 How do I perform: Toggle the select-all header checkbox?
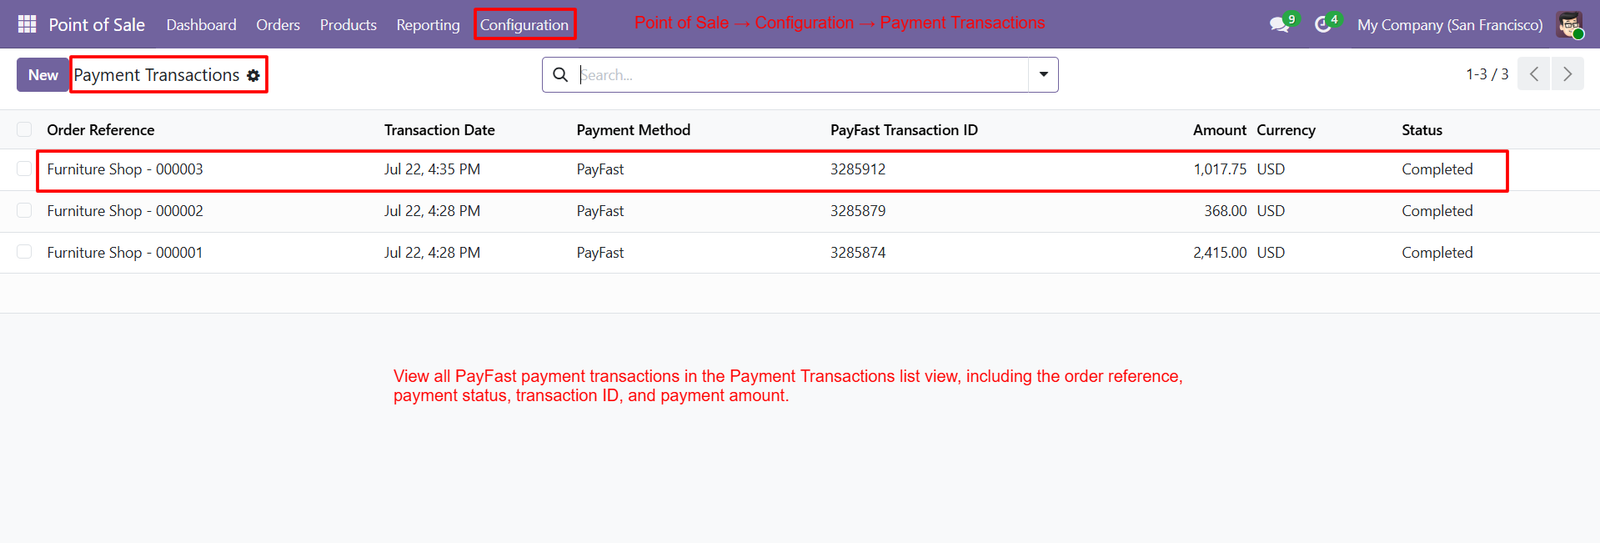click(x=24, y=130)
